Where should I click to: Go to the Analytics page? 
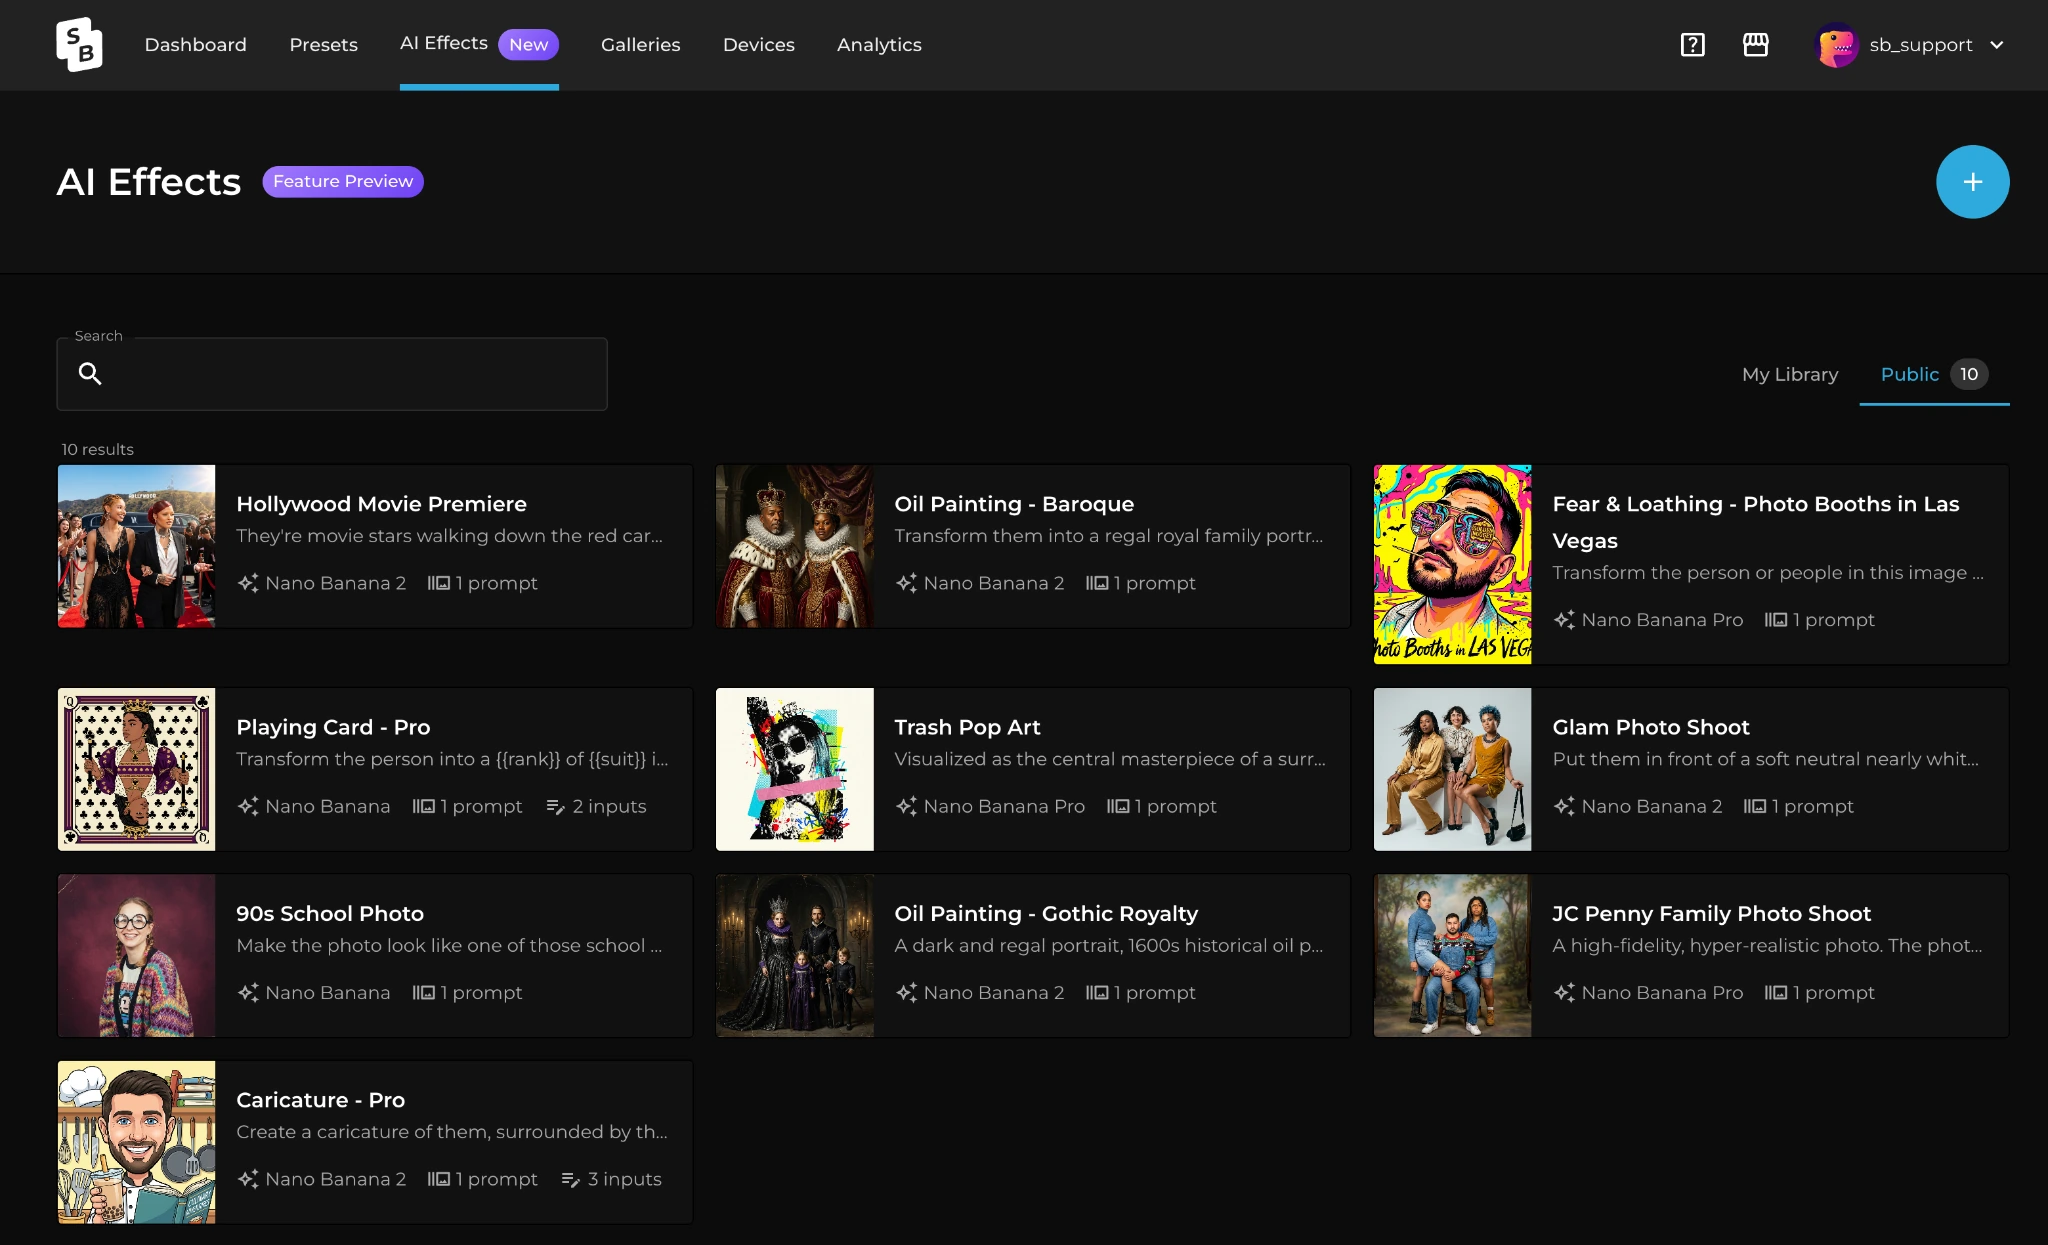879,45
